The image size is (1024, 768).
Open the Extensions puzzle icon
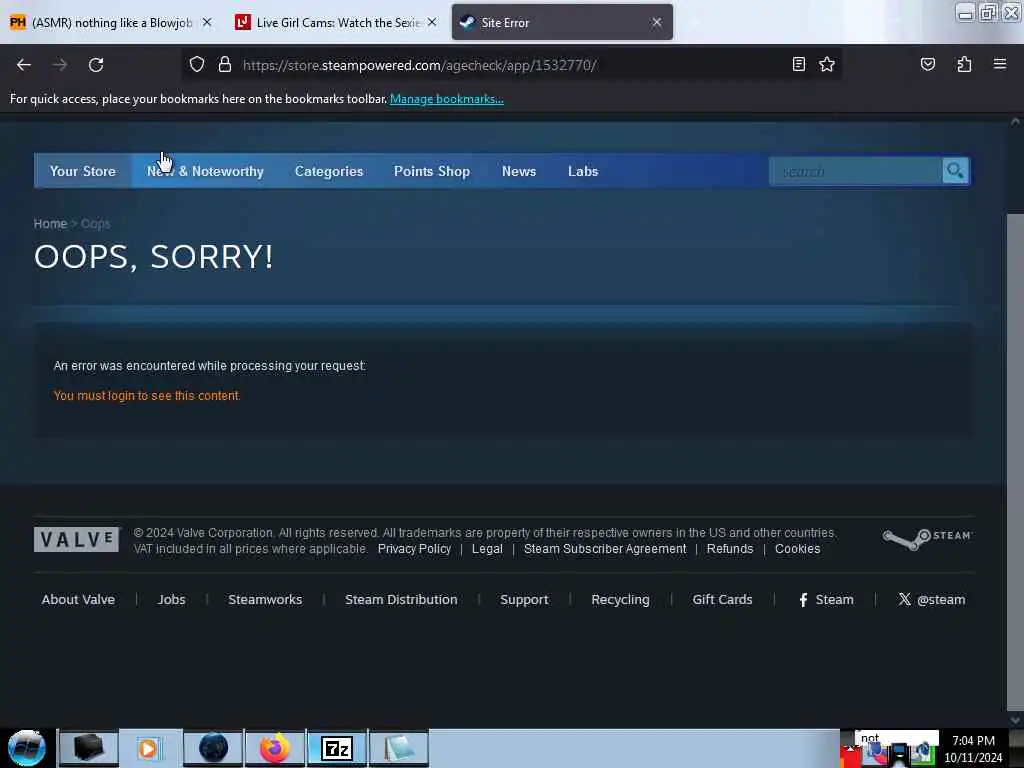[964, 64]
